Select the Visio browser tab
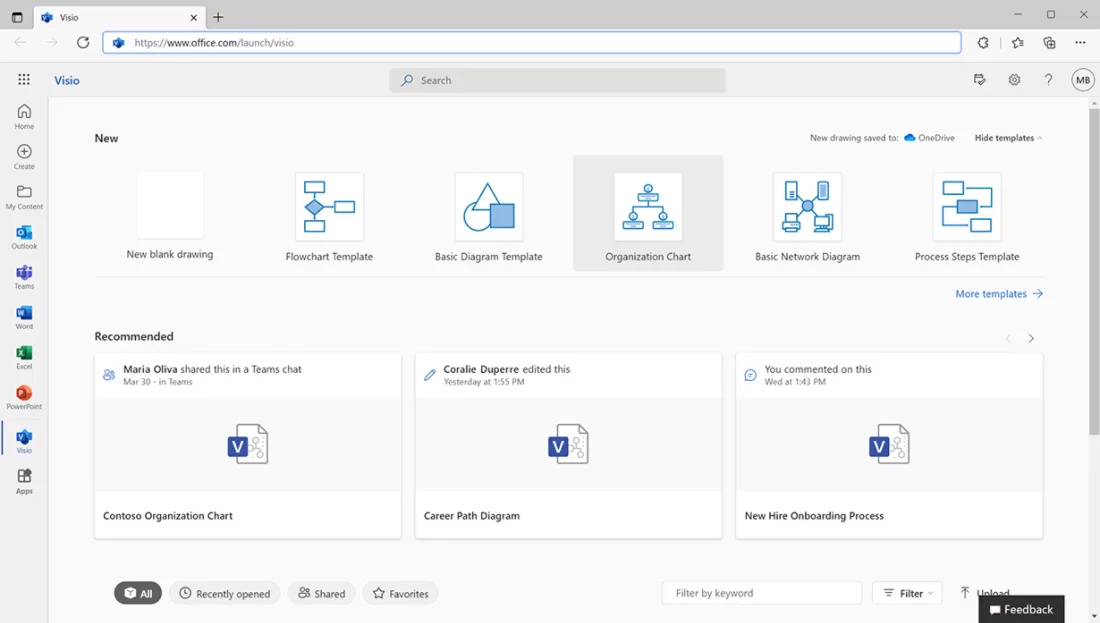This screenshot has width=1100, height=623. point(119,17)
